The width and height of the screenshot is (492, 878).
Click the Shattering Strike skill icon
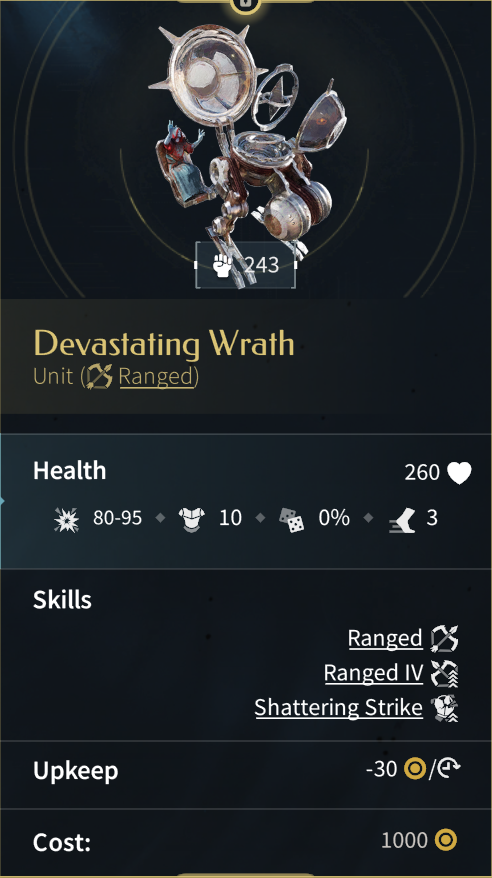click(445, 708)
